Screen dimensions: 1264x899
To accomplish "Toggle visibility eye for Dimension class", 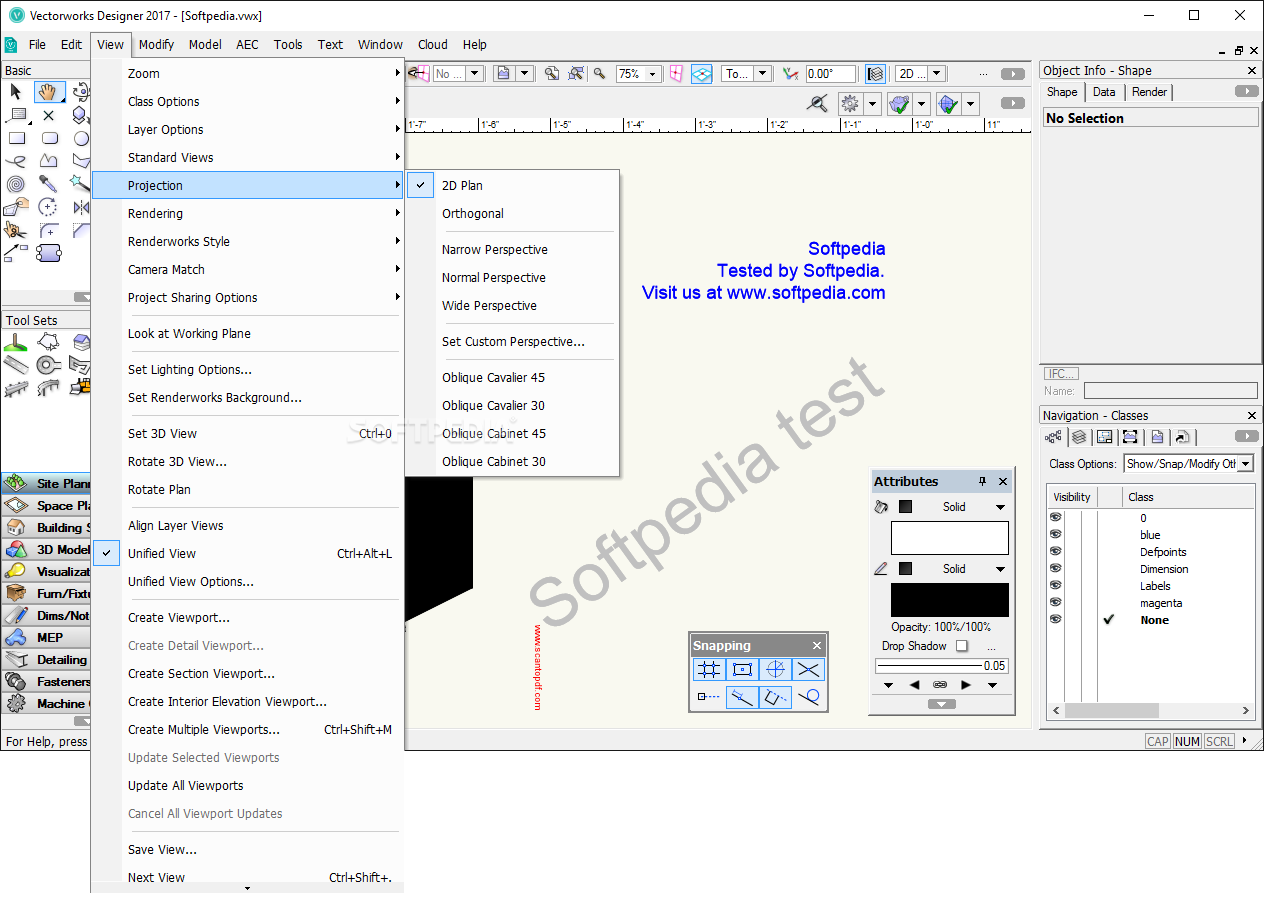I will tap(1055, 569).
